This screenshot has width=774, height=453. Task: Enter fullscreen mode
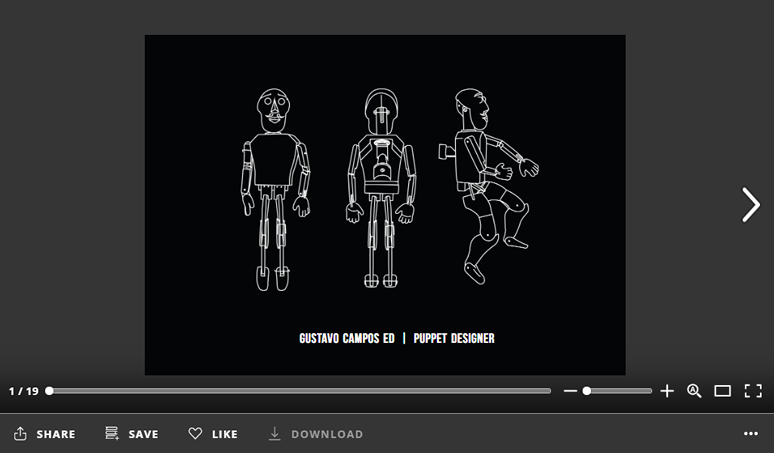tap(753, 391)
